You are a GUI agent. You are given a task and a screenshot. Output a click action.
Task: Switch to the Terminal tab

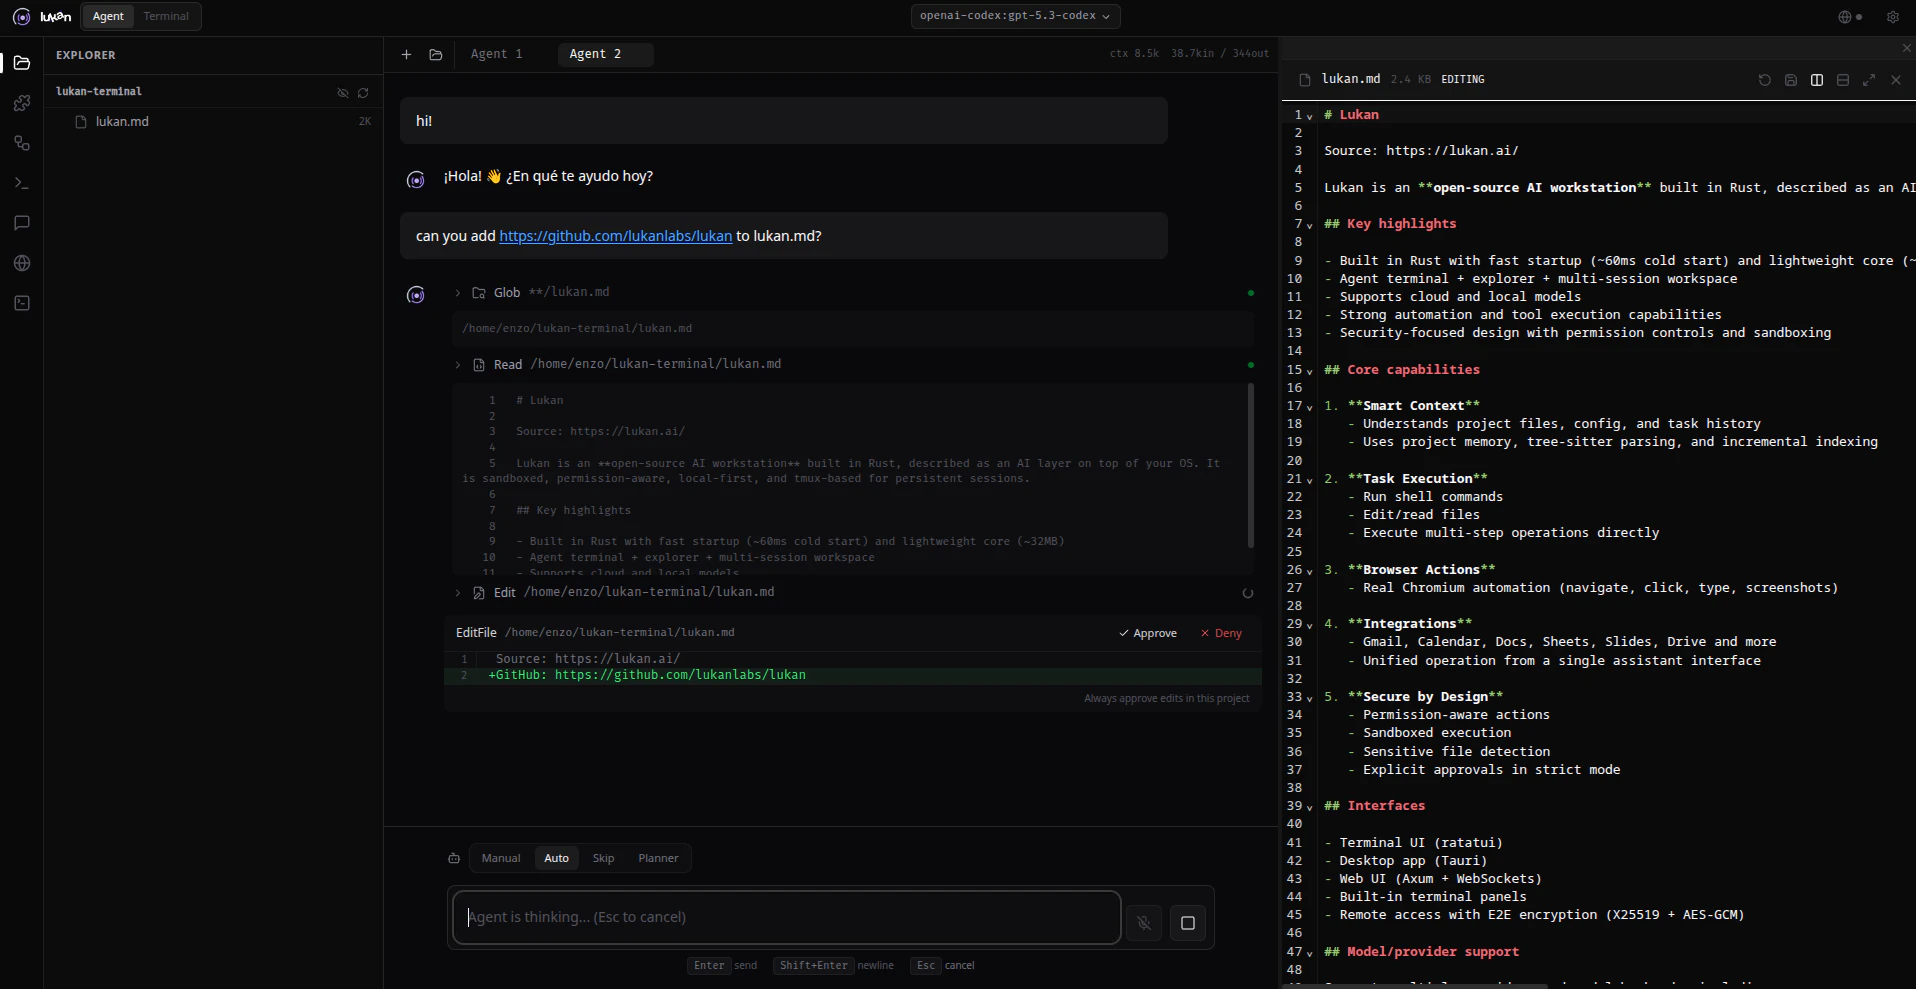coord(166,16)
